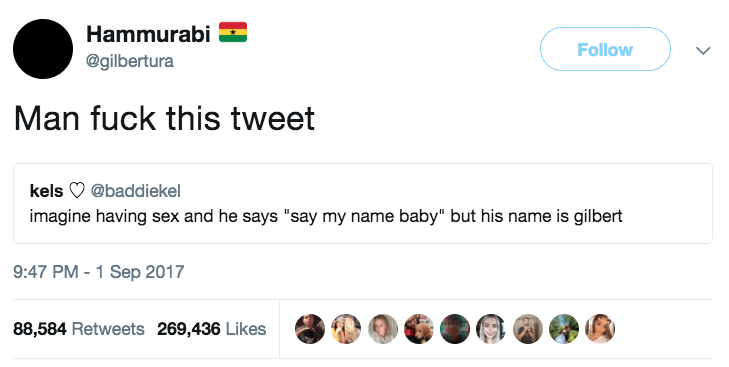Viewport: 729px width, 367px height.
Task: Open the liker avatar showing two people
Action: (x=346, y=329)
